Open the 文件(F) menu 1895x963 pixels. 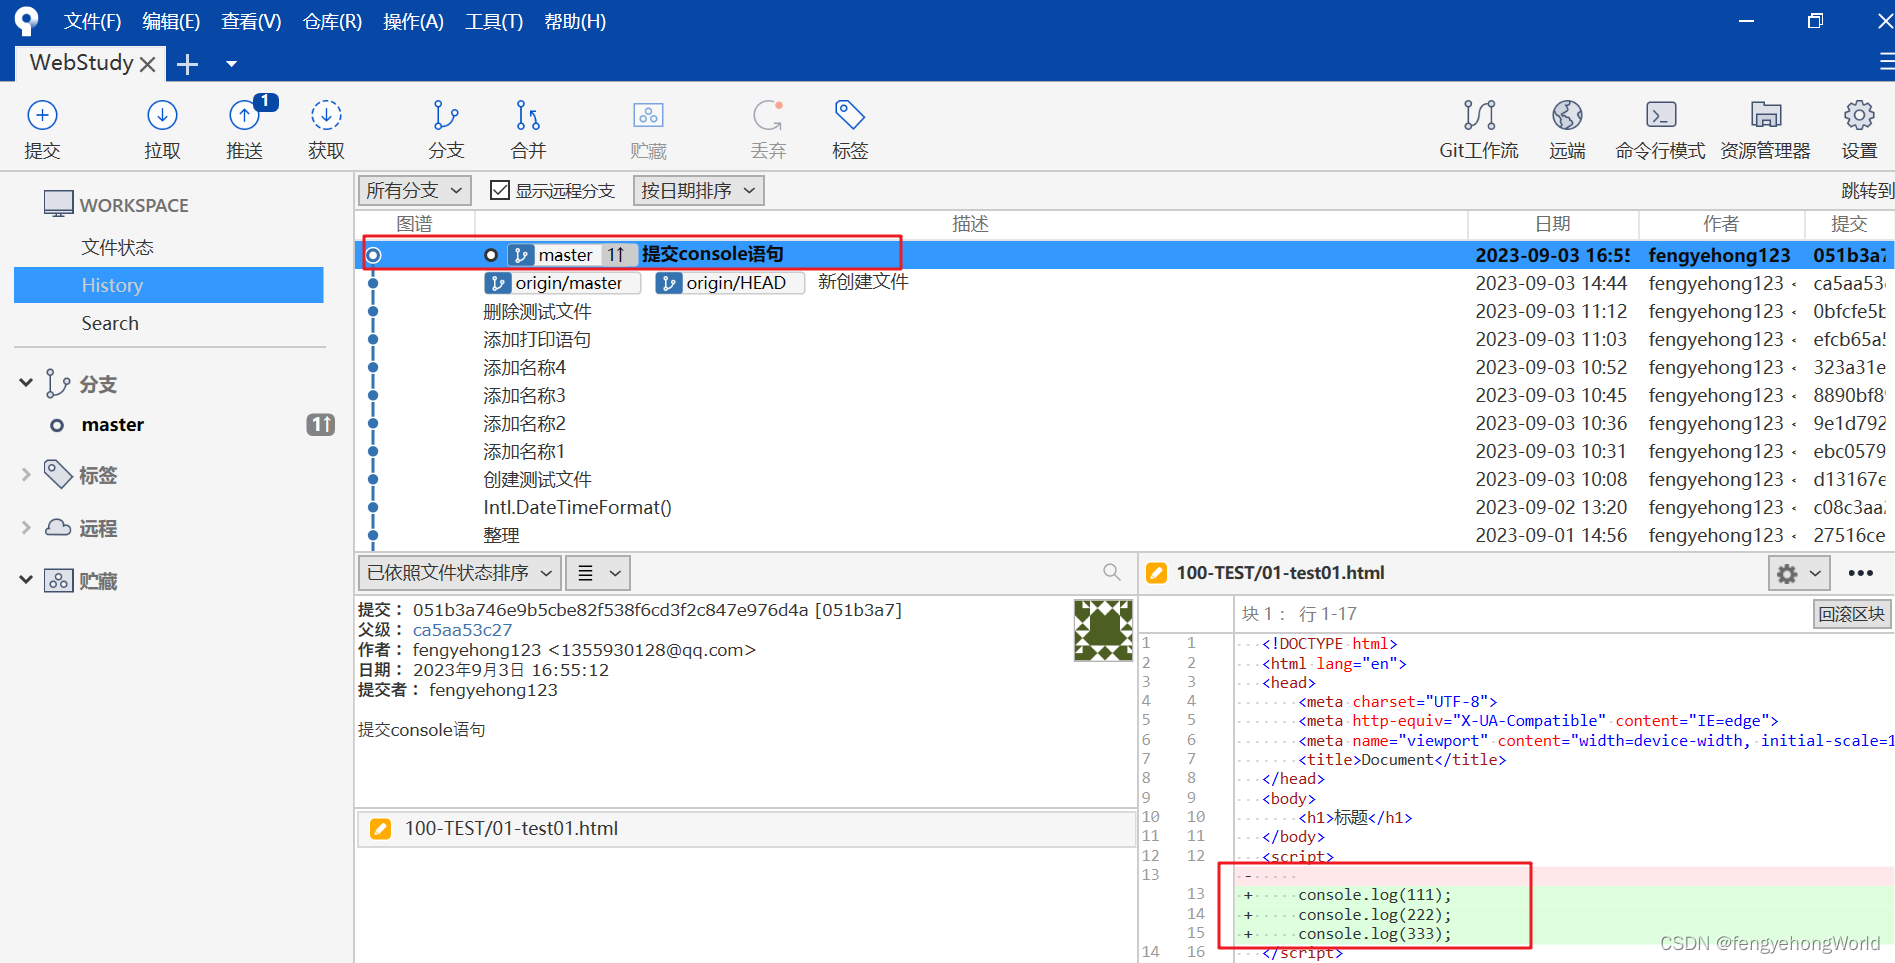[92, 22]
